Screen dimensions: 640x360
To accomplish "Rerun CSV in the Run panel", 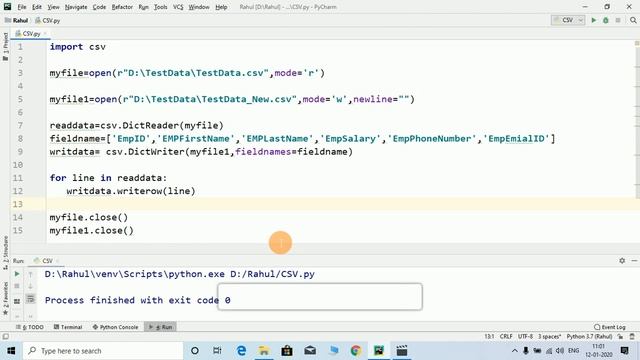I will pos(17,274).
